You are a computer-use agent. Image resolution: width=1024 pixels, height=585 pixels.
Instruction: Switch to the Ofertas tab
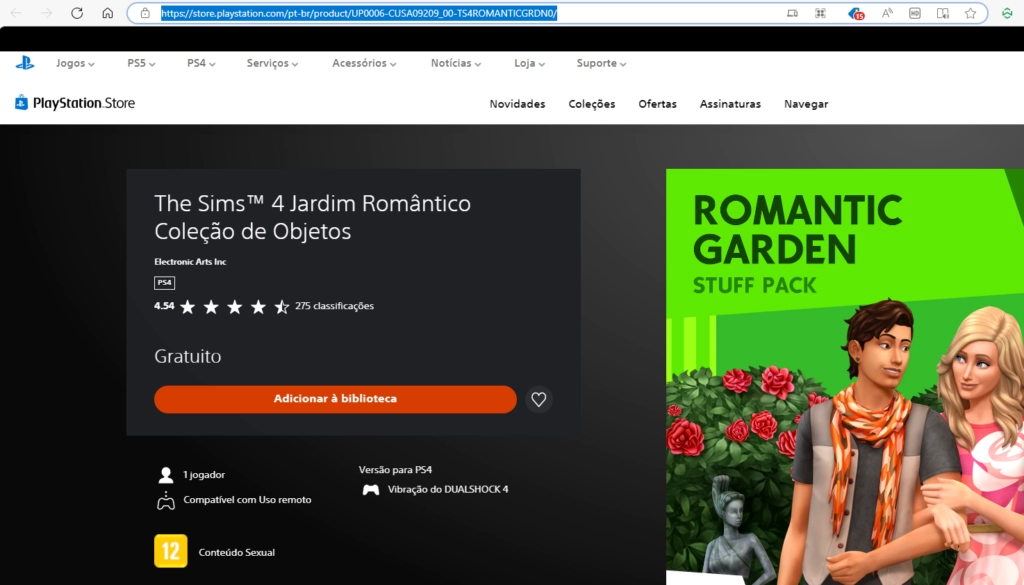click(657, 104)
